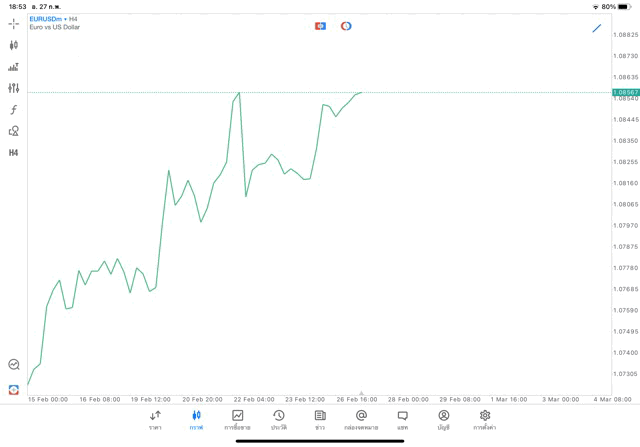This screenshot has width=640, height=447.
Task: Open the drawing objects shapes icon
Action: tap(13, 131)
